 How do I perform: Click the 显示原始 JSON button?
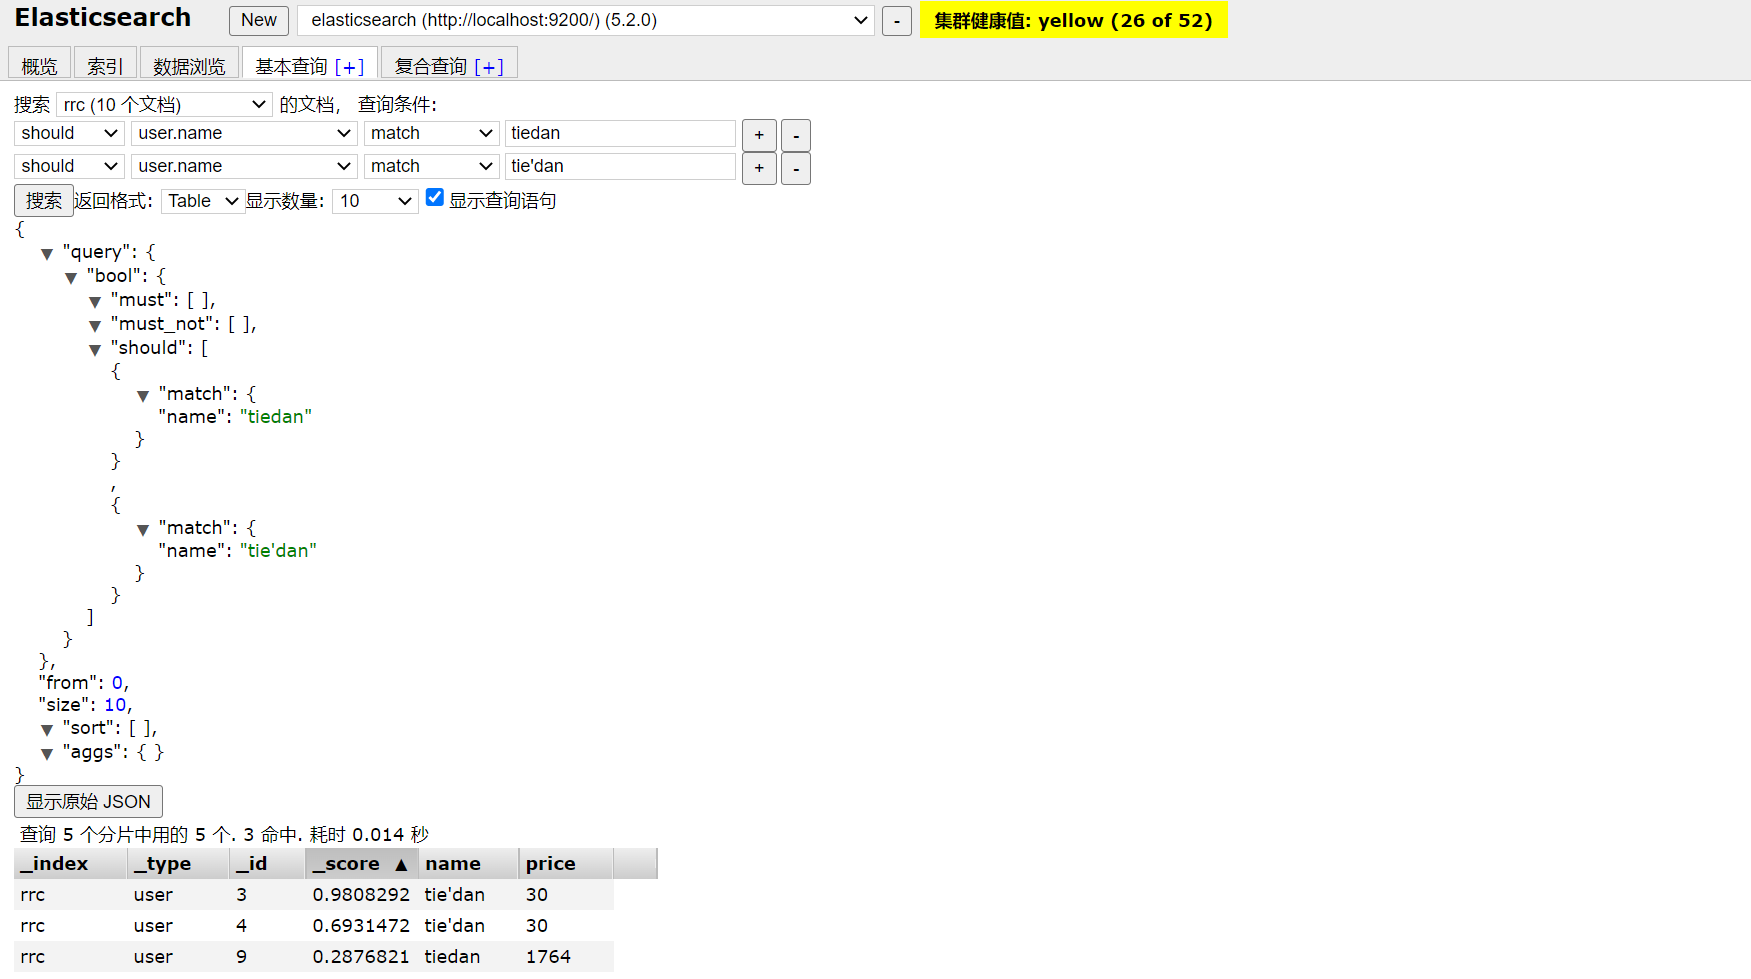click(x=88, y=802)
